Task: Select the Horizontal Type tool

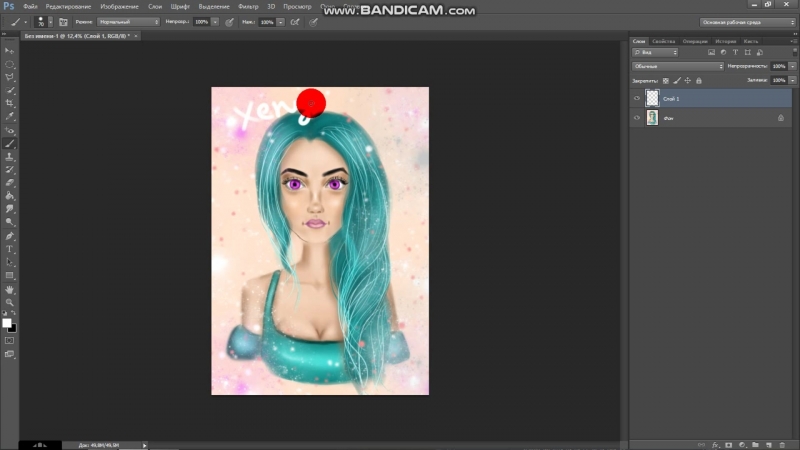Action: 9,249
